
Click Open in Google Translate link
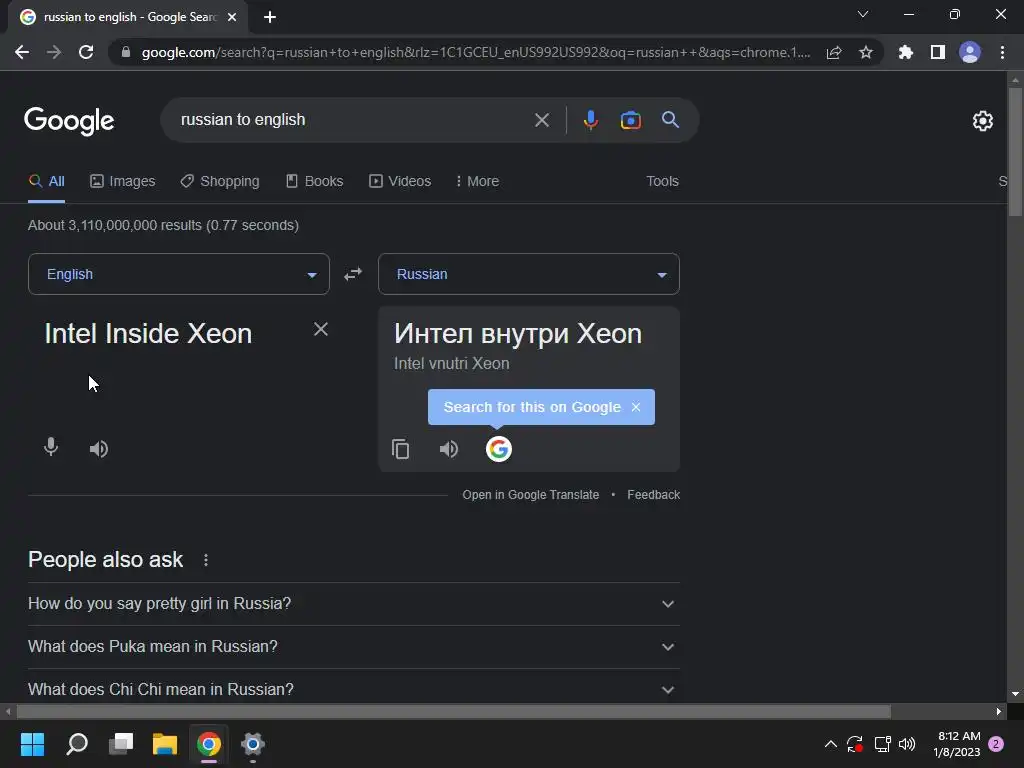[x=530, y=494]
